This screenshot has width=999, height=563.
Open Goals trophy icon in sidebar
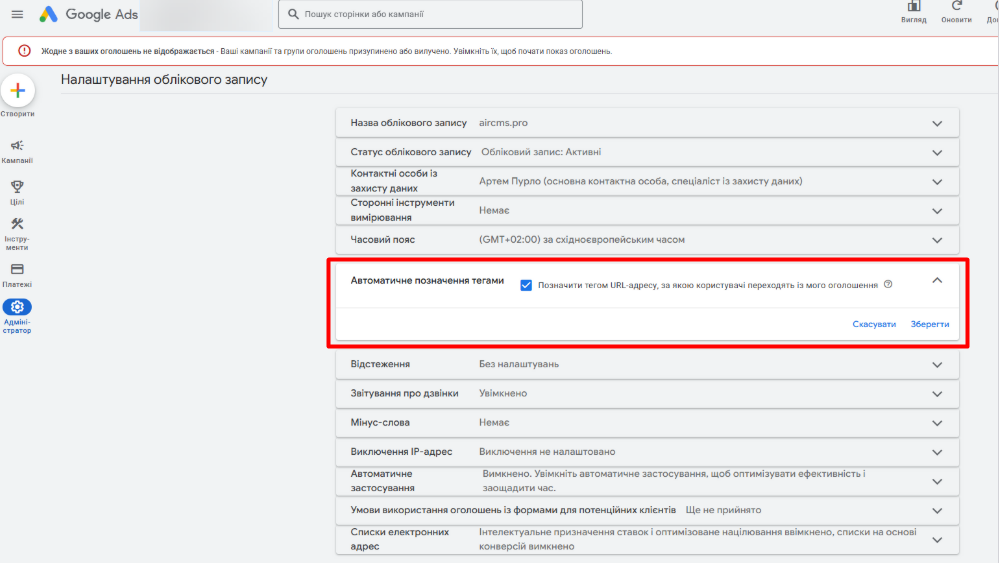point(17,187)
